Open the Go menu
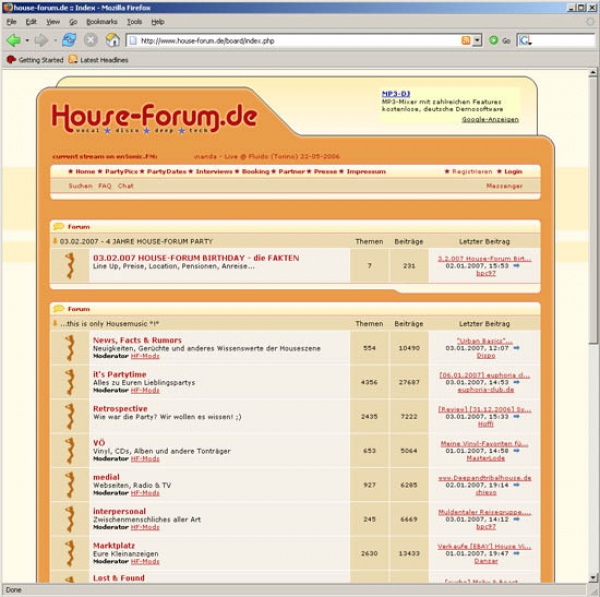 point(73,22)
